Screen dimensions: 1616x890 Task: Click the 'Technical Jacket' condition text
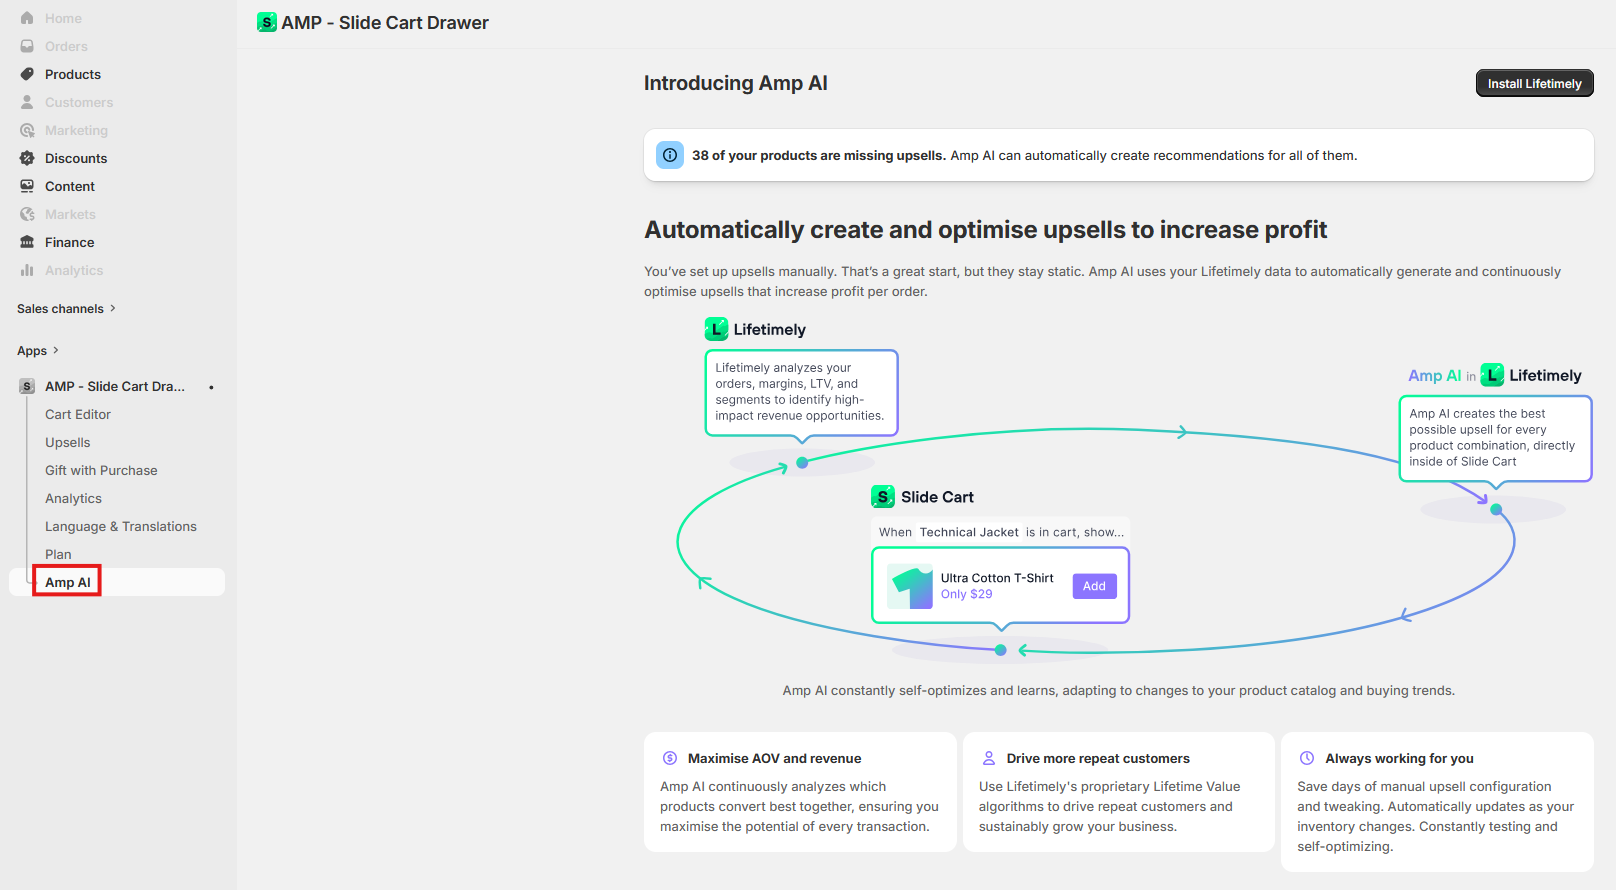[x=969, y=532]
